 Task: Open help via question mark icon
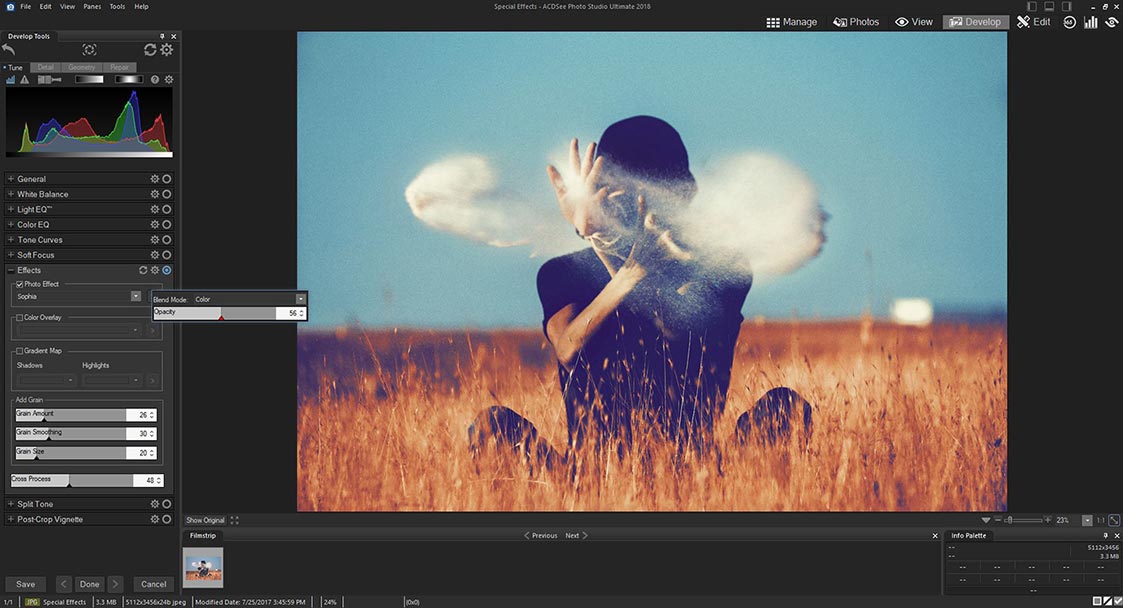coord(155,79)
